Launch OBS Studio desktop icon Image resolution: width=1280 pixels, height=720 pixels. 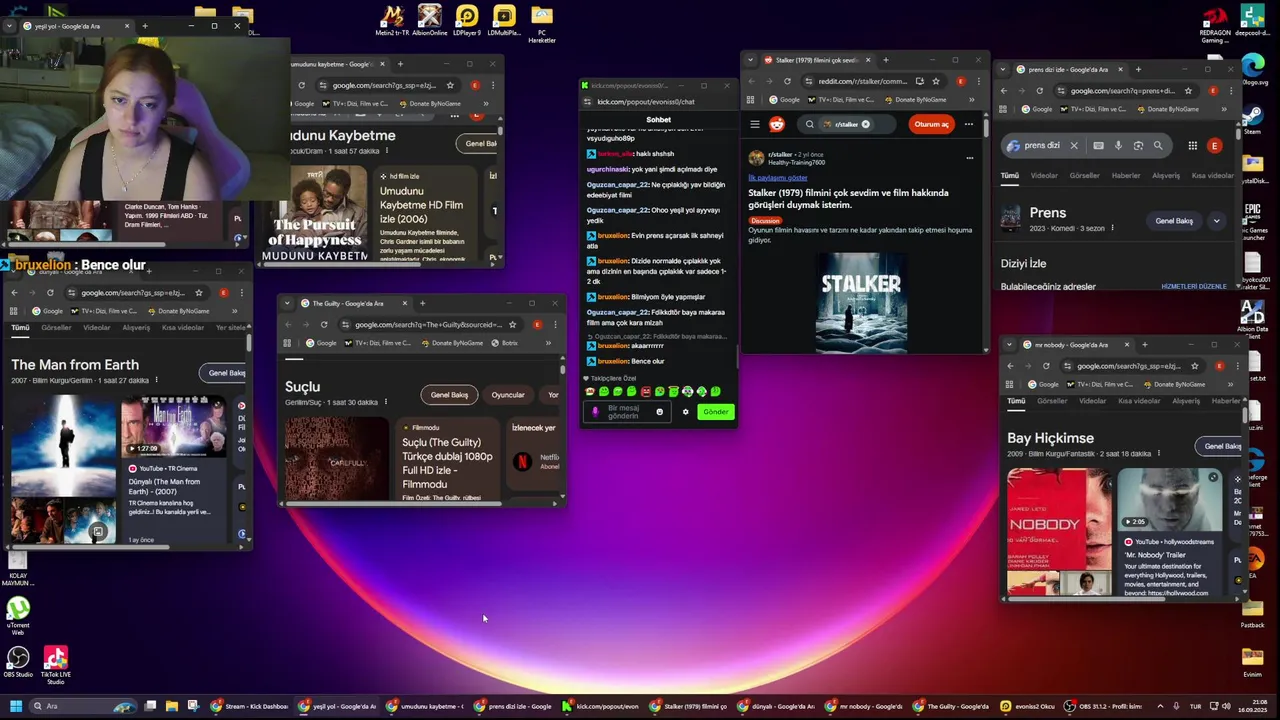click(x=17, y=664)
